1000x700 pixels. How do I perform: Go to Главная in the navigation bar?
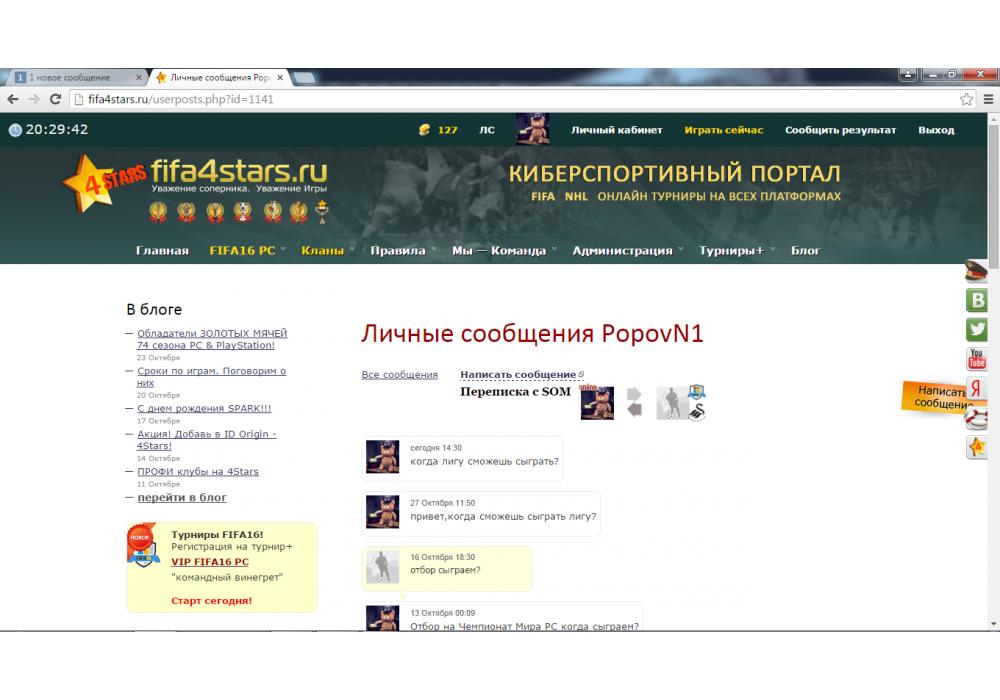pyautogui.click(x=162, y=250)
